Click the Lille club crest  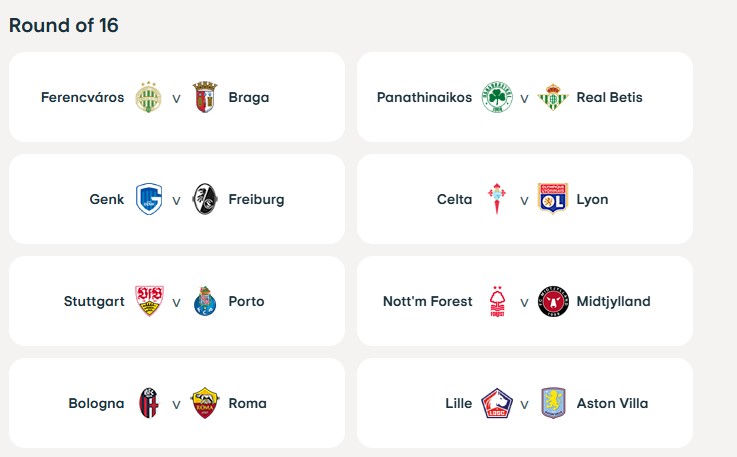(x=496, y=403)
